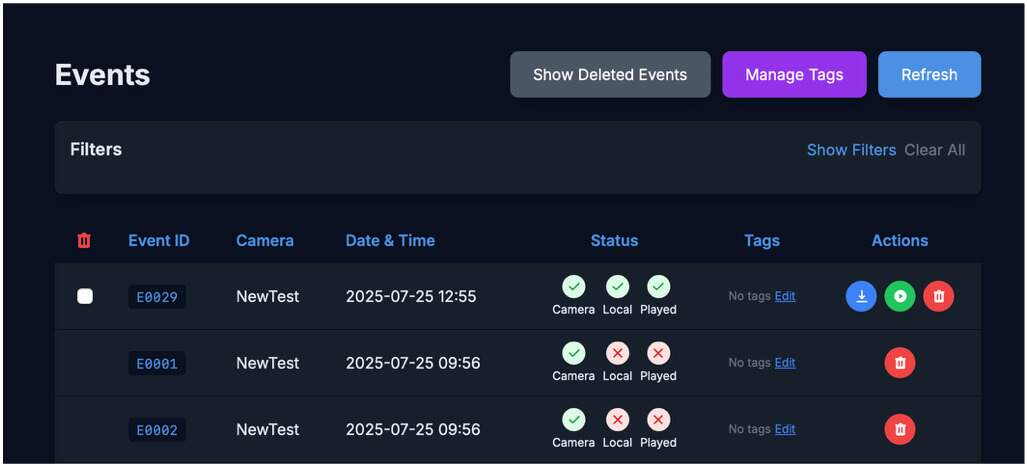Edit tags for event E0001
Viewport: 1027px width, 466px height.
click(785, 363)
